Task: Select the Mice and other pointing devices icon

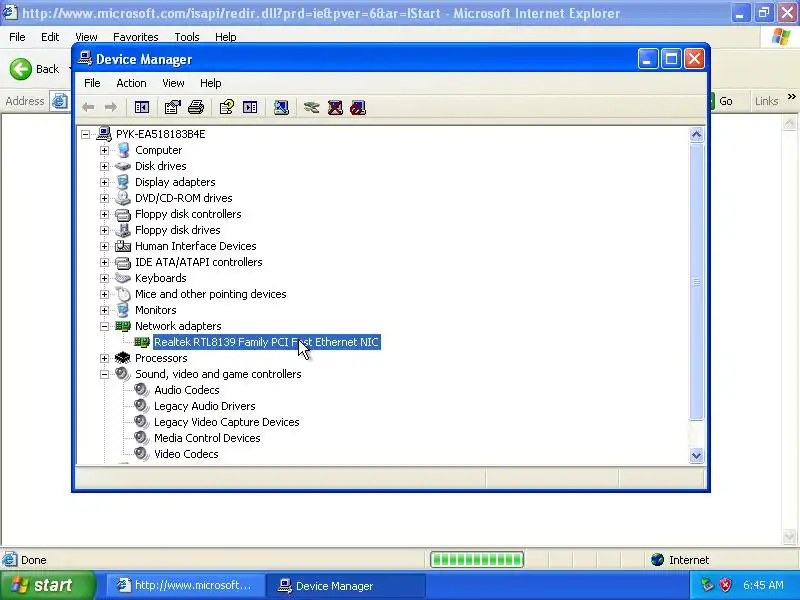Action: pyautogui.click(x=122, y=294)
